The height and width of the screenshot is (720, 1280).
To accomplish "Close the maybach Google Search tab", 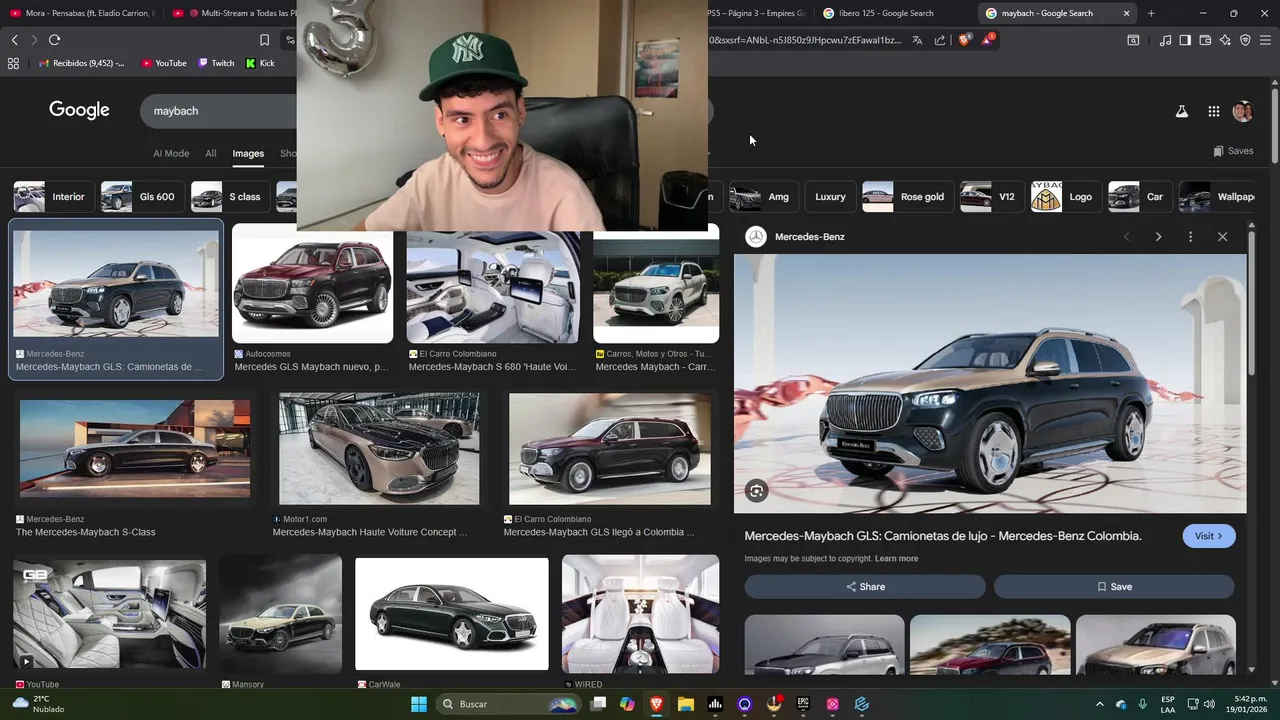I will [1127, 13].
